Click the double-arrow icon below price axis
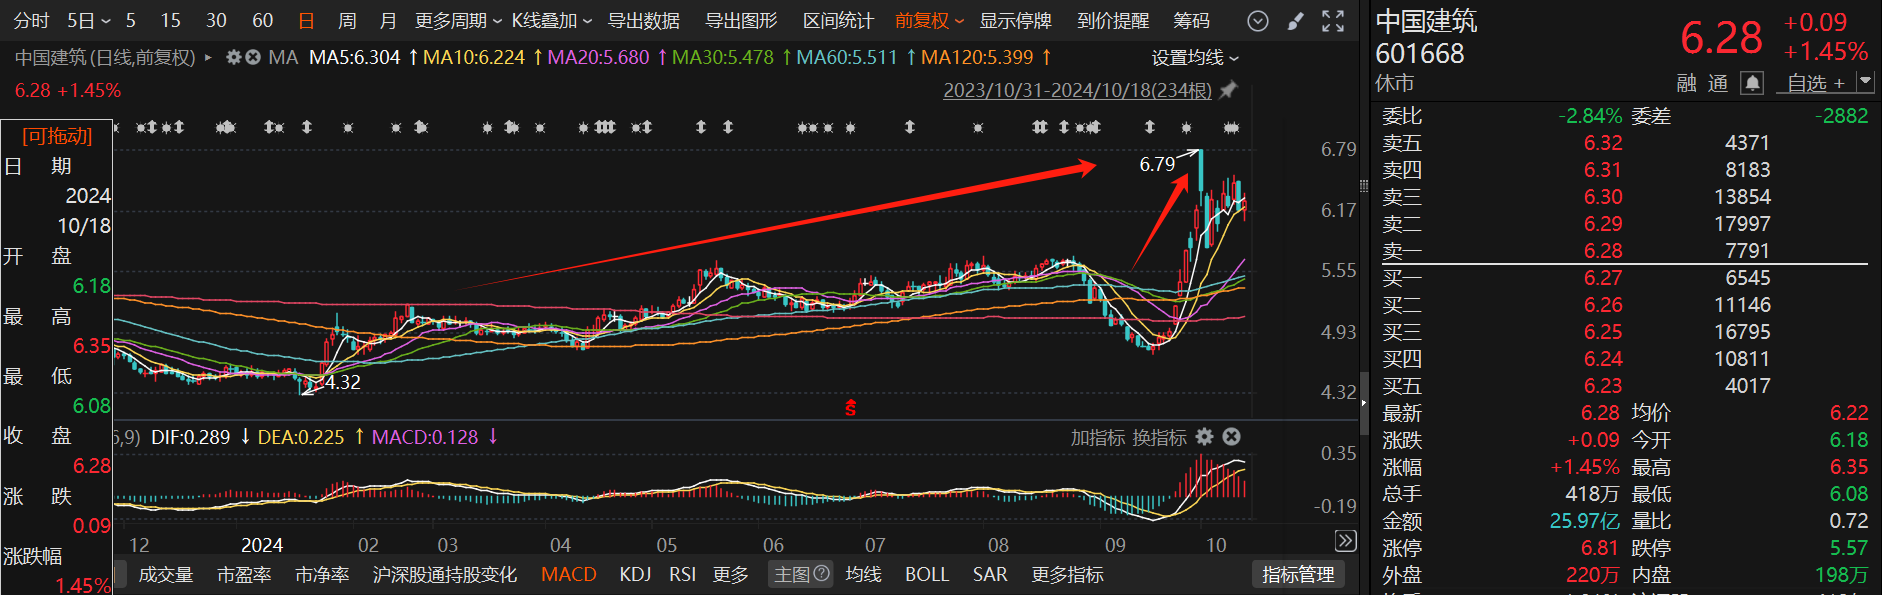The width and height of the screenshot is (1882, 595). click(x=1346, y=541)
